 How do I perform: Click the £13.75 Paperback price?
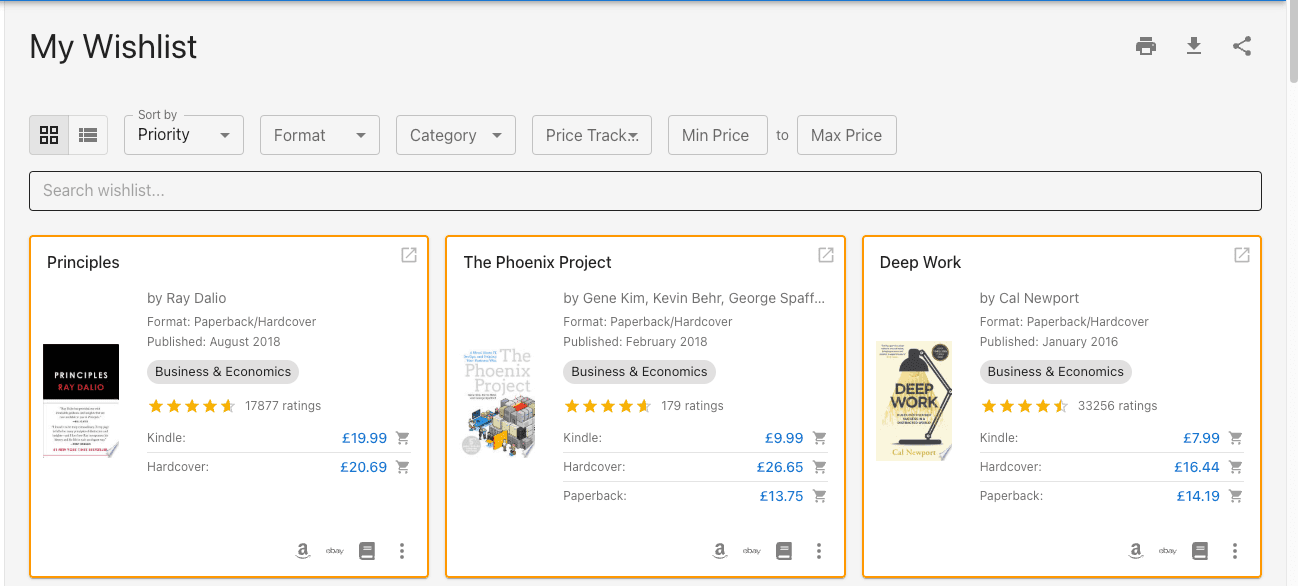coord(781,496)
